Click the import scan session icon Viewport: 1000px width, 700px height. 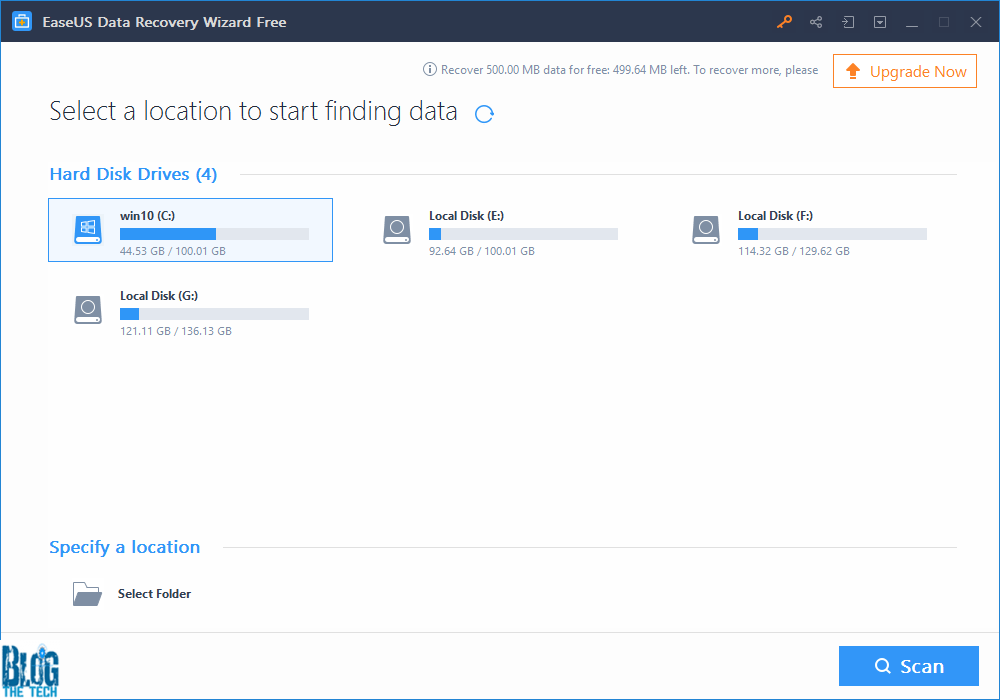coord(848,22)
